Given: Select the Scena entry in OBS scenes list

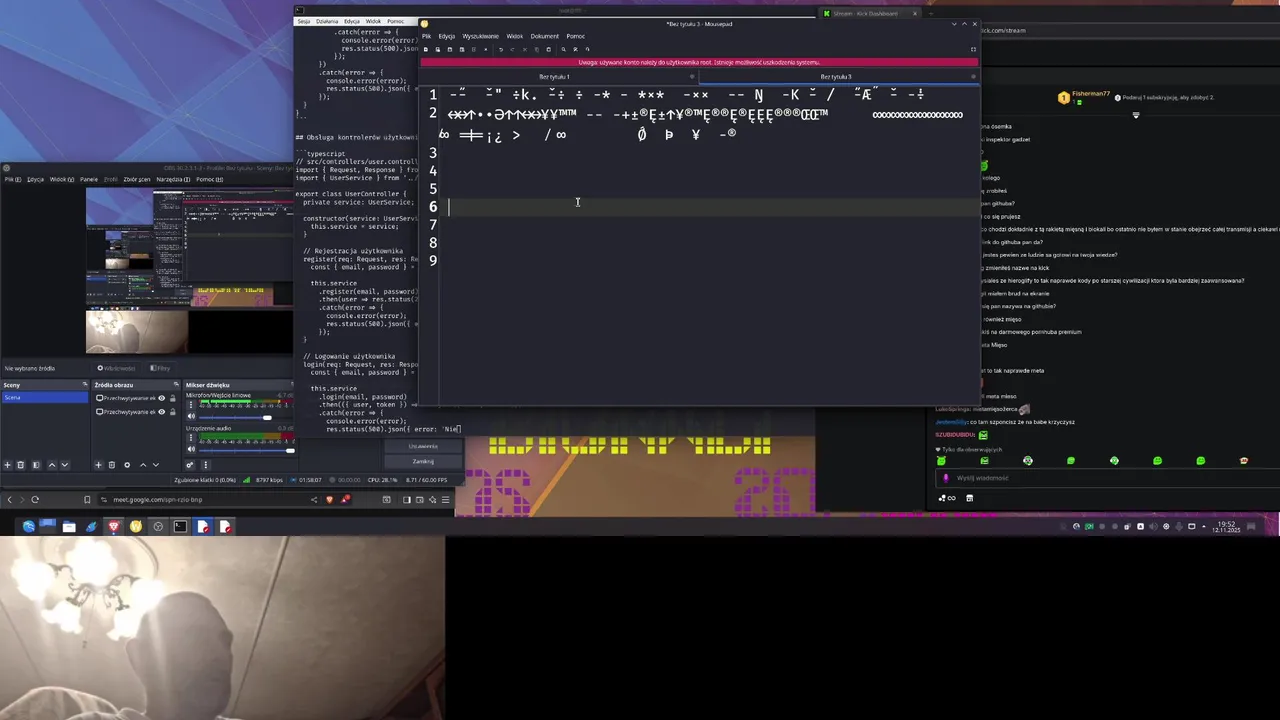Looking at the screenshot, I should pyautogui.click(x=45, y=398).
